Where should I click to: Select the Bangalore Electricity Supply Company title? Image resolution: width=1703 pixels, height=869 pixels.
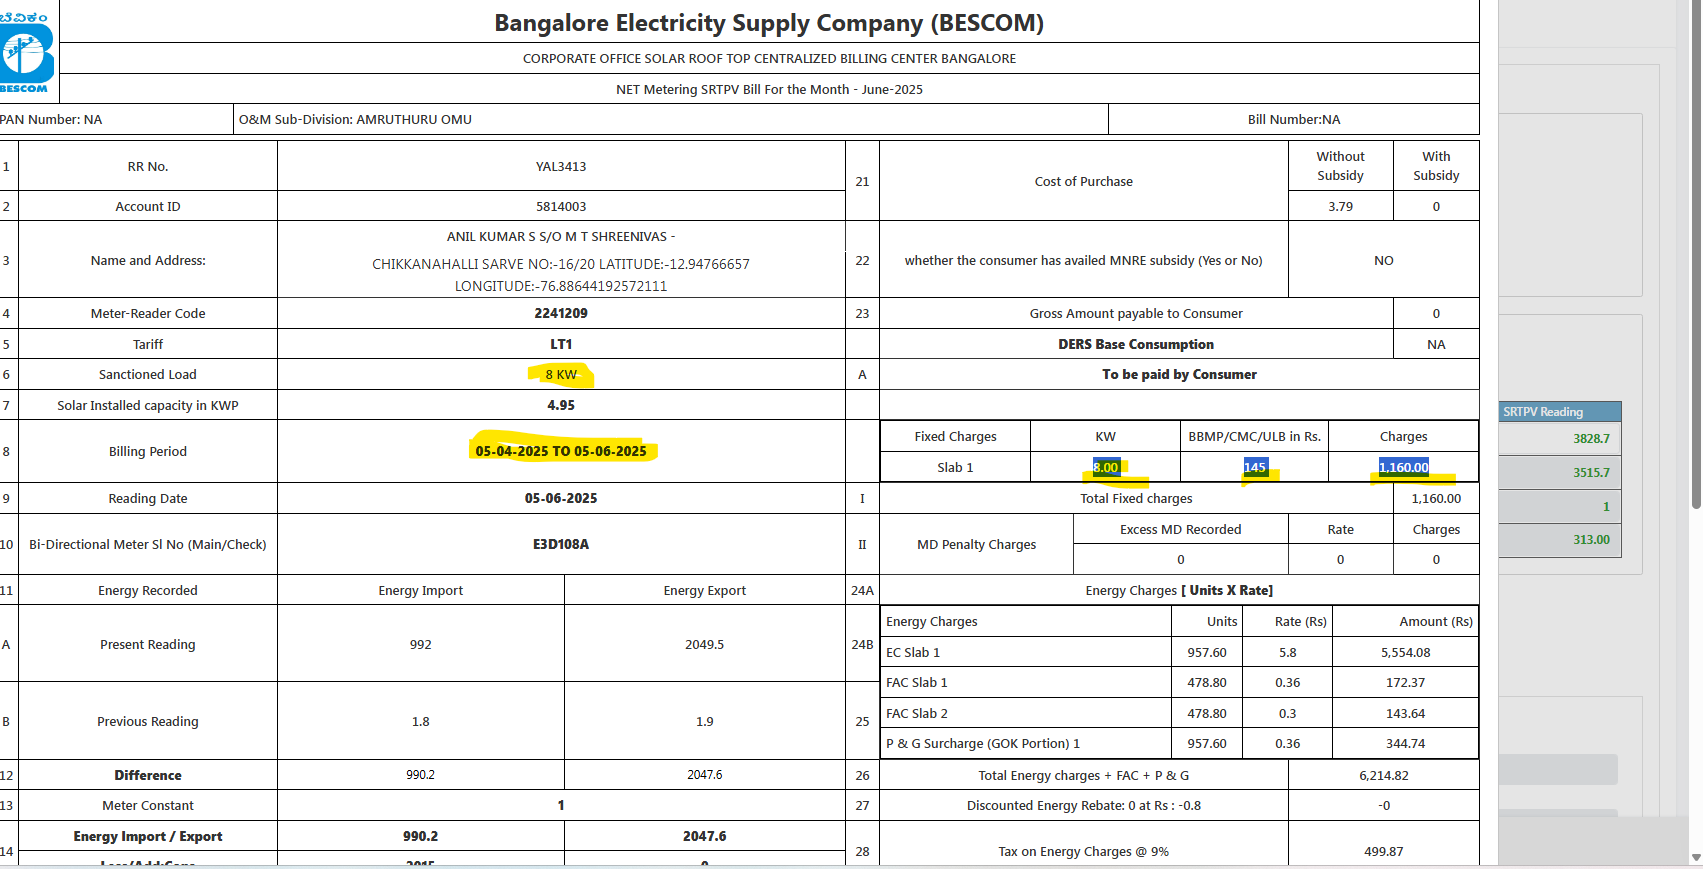click(769, 23)
